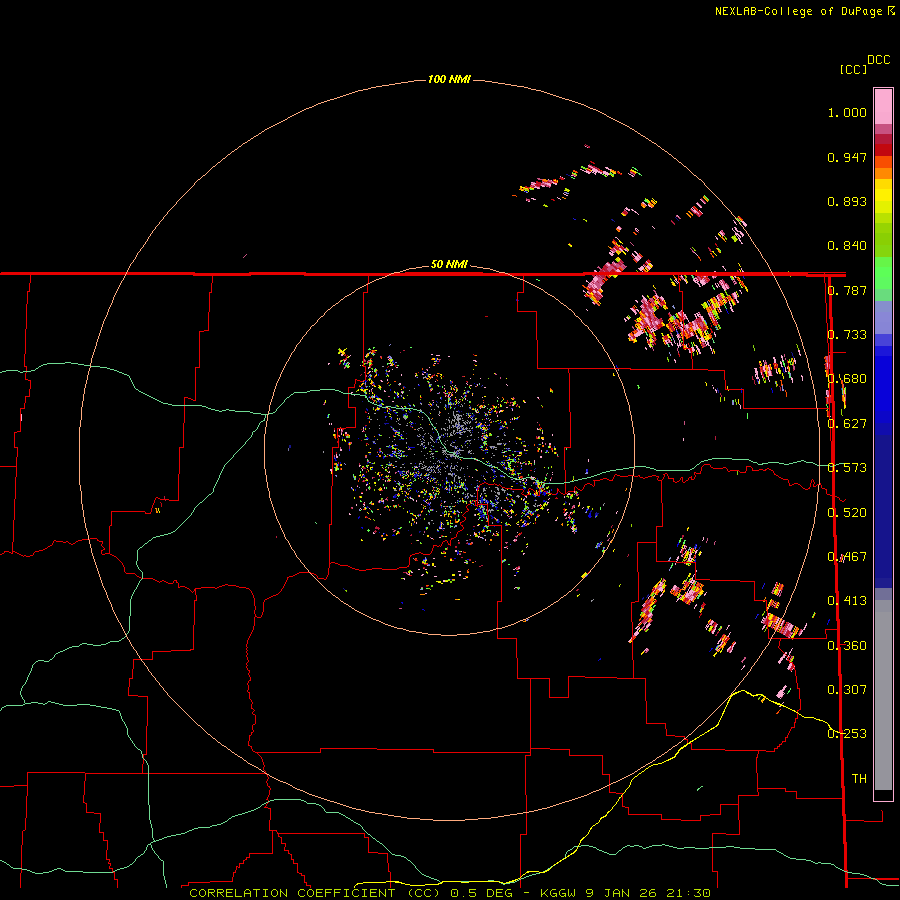Select the 0.733 color bar value
900x900 pixels.
847,335
